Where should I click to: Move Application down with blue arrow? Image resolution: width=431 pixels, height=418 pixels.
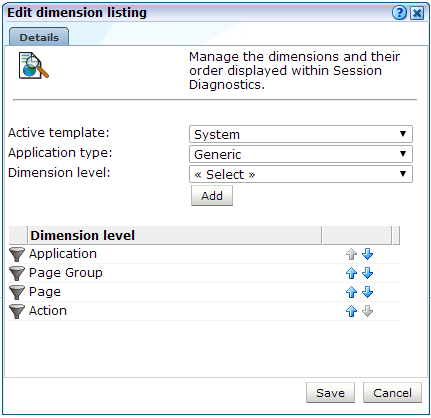(367, 254)
